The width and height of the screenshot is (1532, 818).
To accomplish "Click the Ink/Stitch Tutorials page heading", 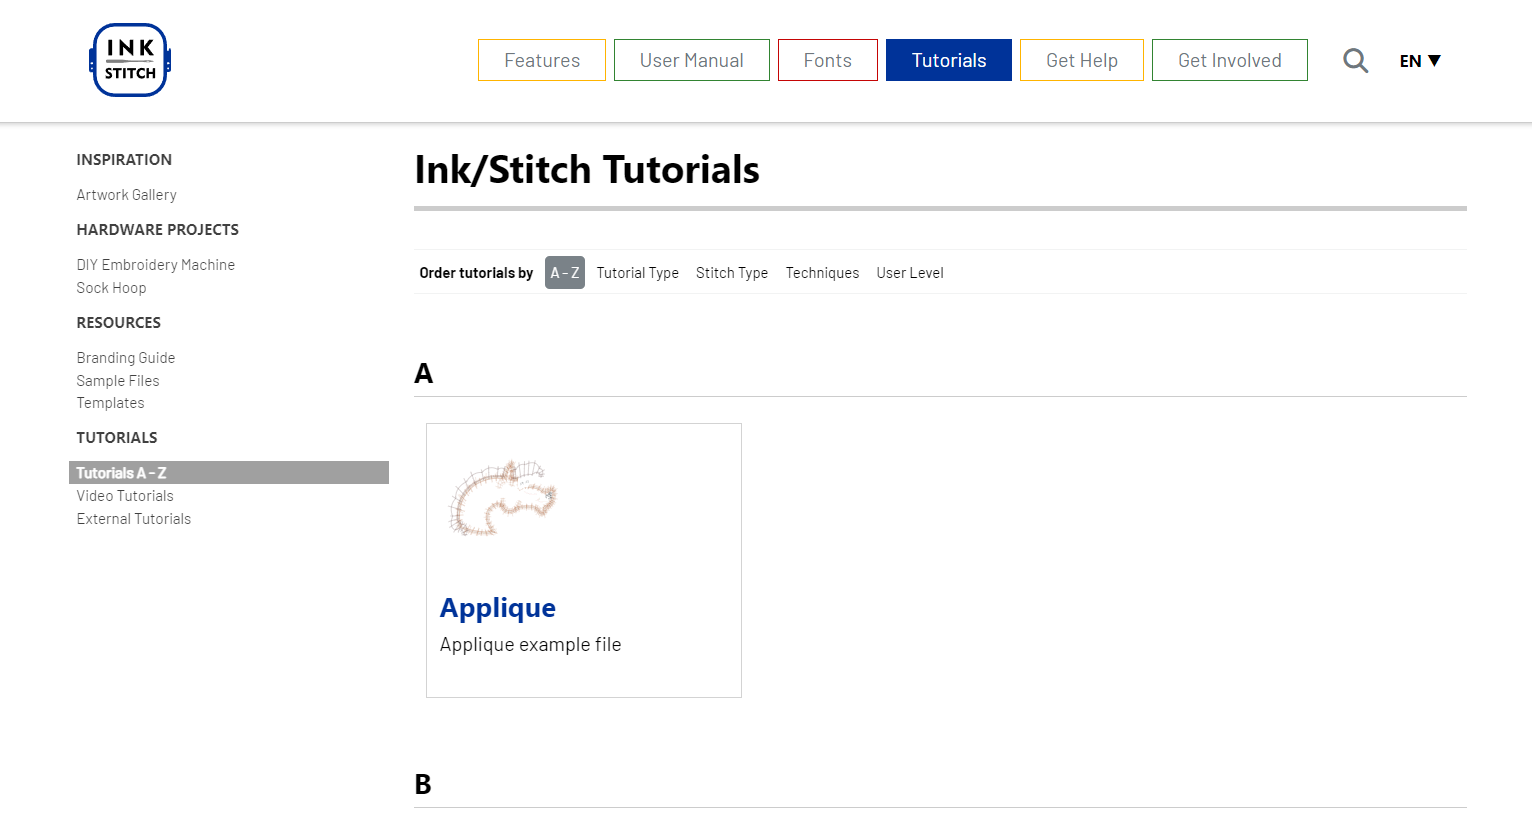I will (587, 170).
